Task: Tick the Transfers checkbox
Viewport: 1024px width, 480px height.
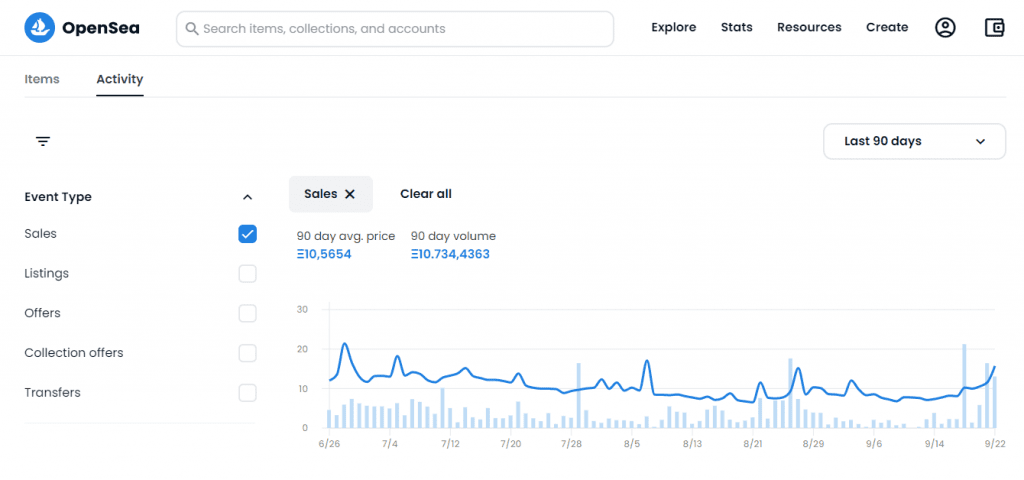Action: pyautogui.click(x=248, y=393)
